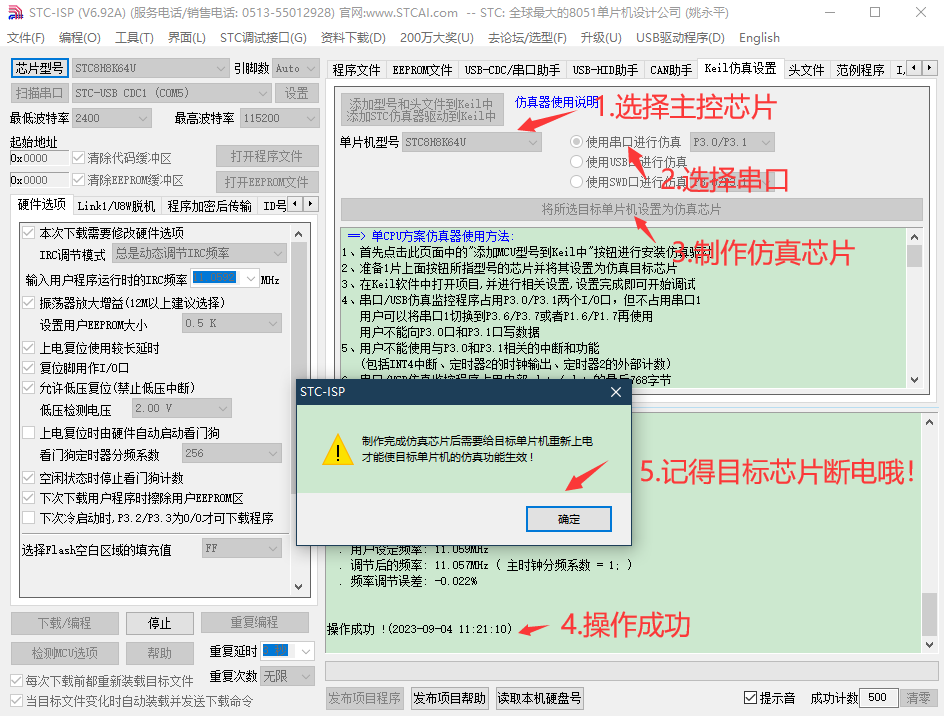Open the IRC调节模式 dropdown

point(199,254)
